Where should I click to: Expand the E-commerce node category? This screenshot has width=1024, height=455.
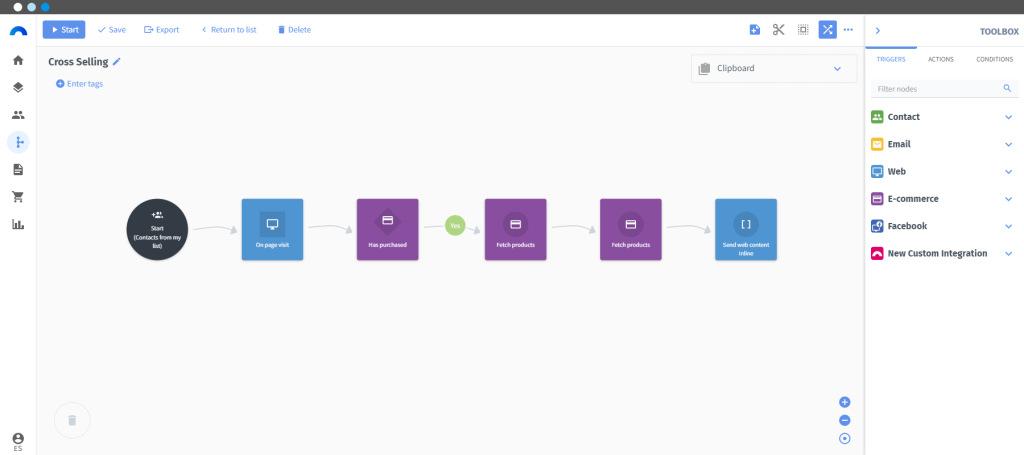coord(1008,199)
